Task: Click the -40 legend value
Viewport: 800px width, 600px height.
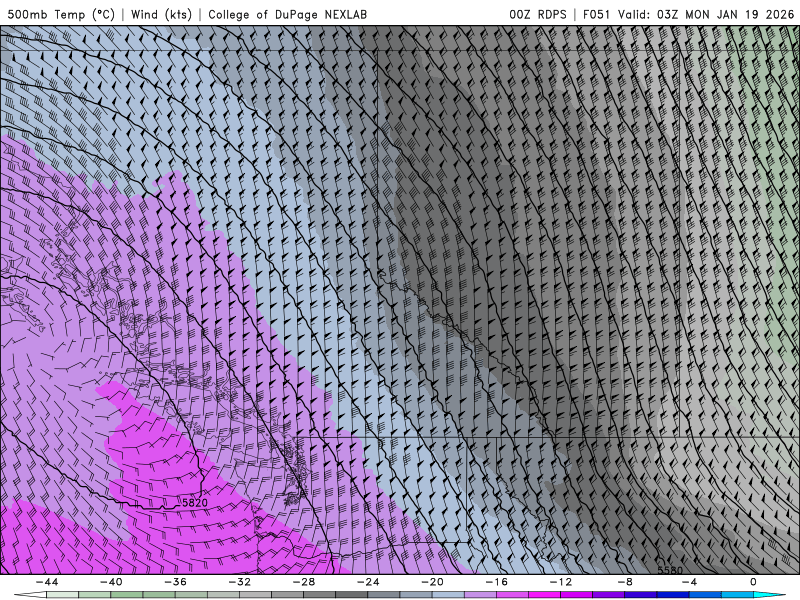Action: tap(111, 582)
